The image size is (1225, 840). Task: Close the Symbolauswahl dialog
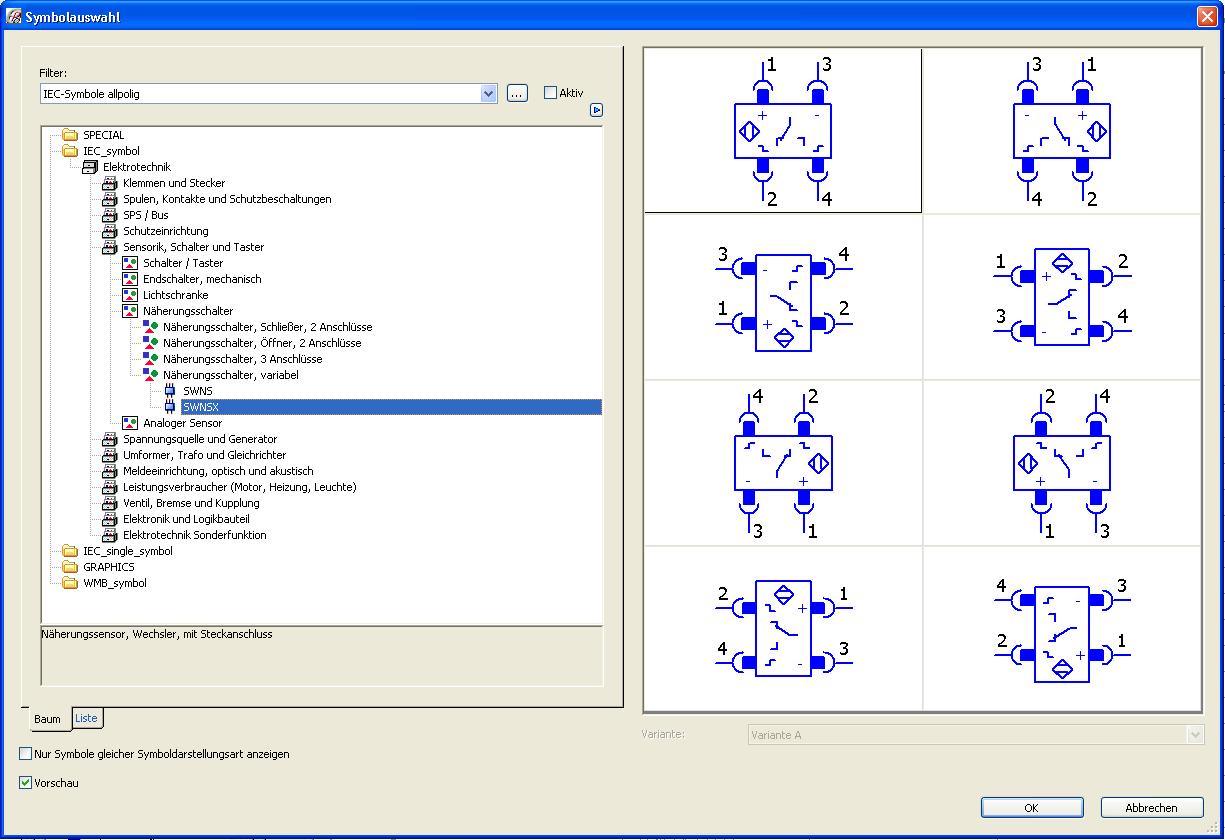coord(1206,17)
